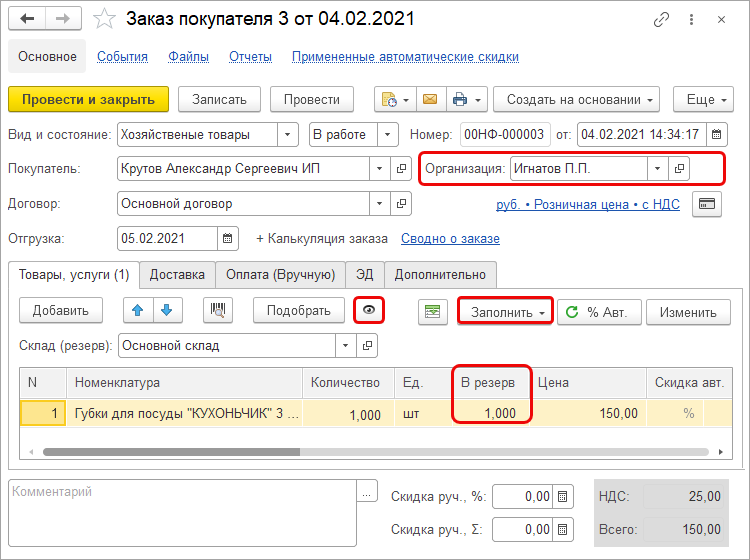The image size is (750, 560).
Task: Open the Еще menu
Action: pos(703,99)
